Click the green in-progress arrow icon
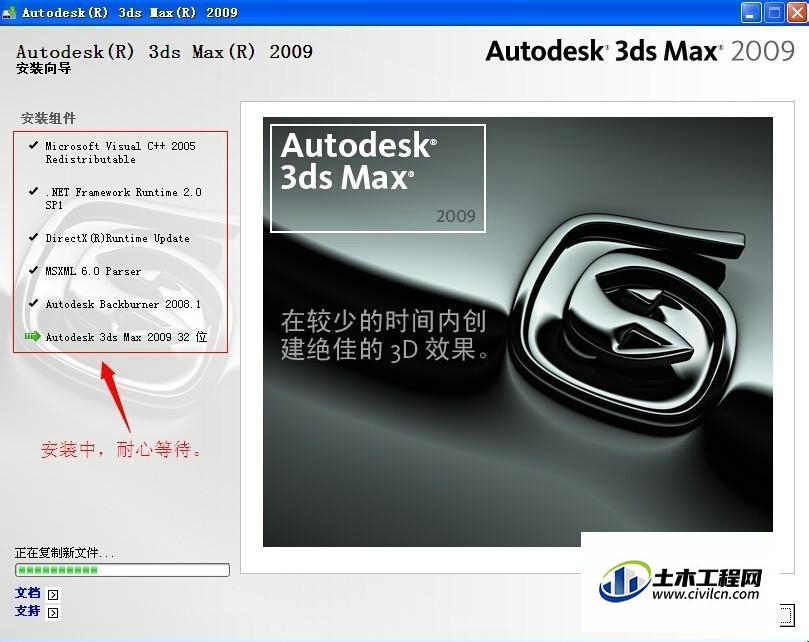Screen dimensions: 809x642 pyautogui.click(x=33, y=336)
